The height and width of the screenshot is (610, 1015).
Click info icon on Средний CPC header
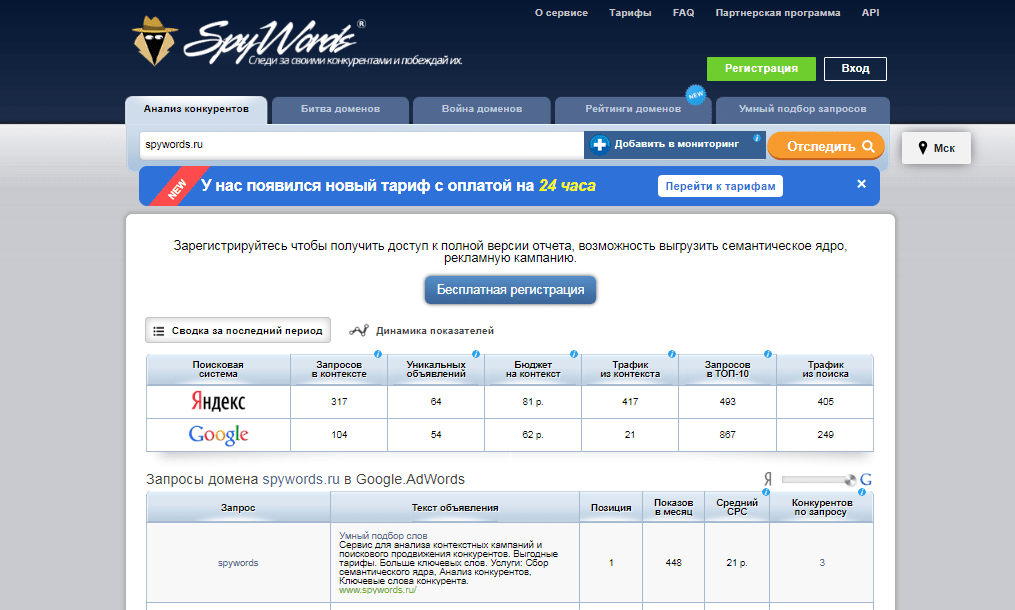click(x=766, y=492)
